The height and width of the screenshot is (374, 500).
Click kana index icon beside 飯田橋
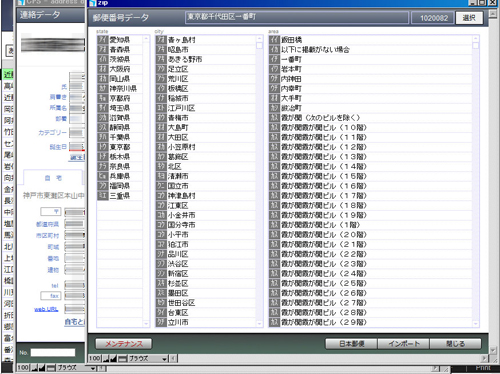pyautogui.click(x=274, y=40)
